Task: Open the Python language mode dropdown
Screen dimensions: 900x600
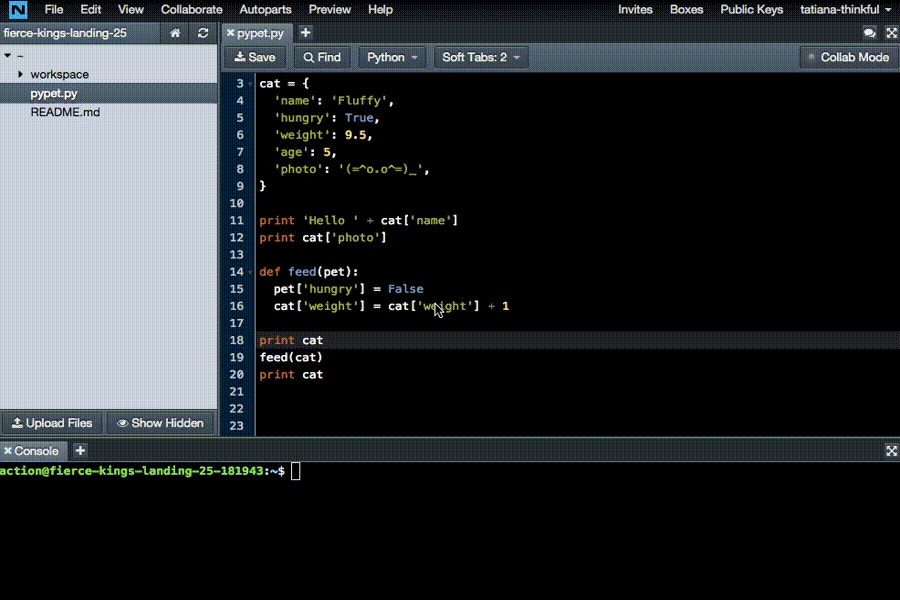Action: pyautogui.click(x=392, y=57)
